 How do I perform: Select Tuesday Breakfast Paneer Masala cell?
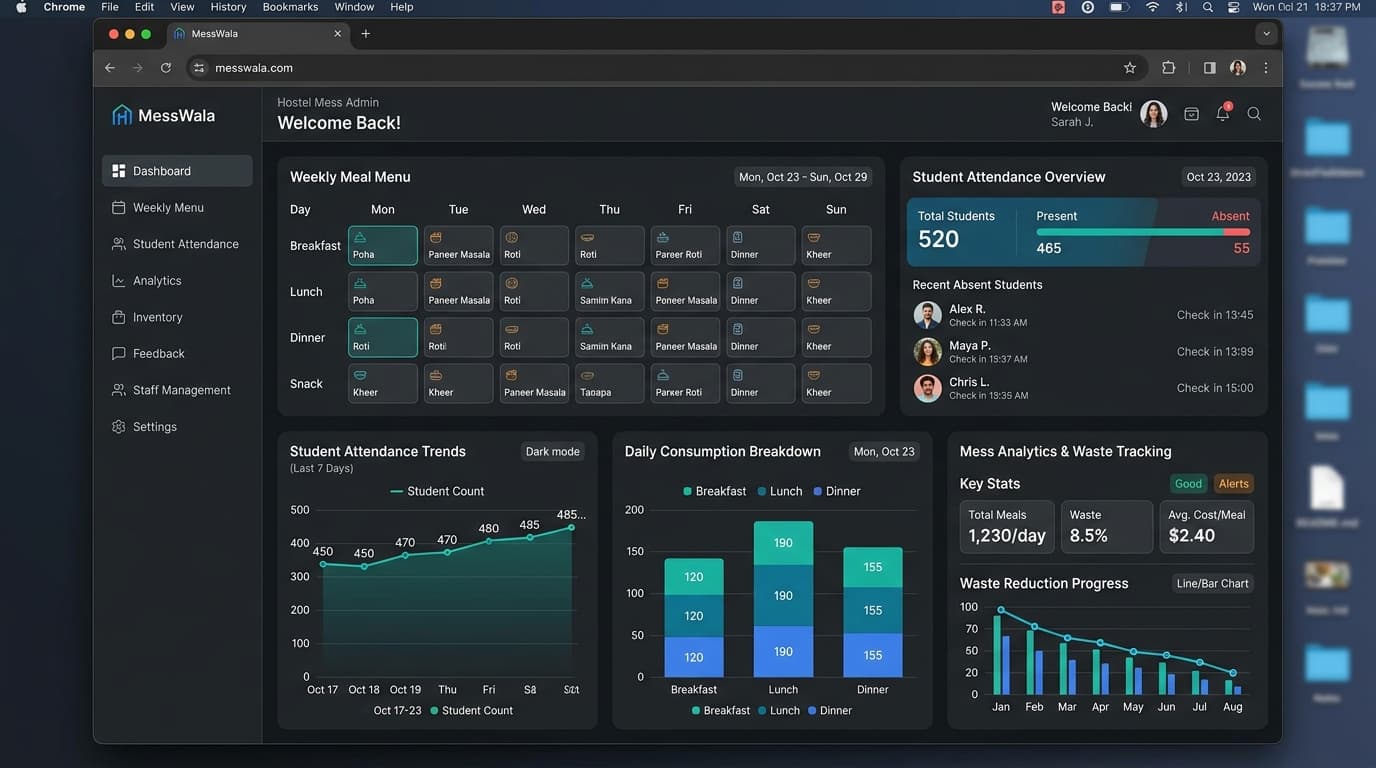tap(459, 246)
